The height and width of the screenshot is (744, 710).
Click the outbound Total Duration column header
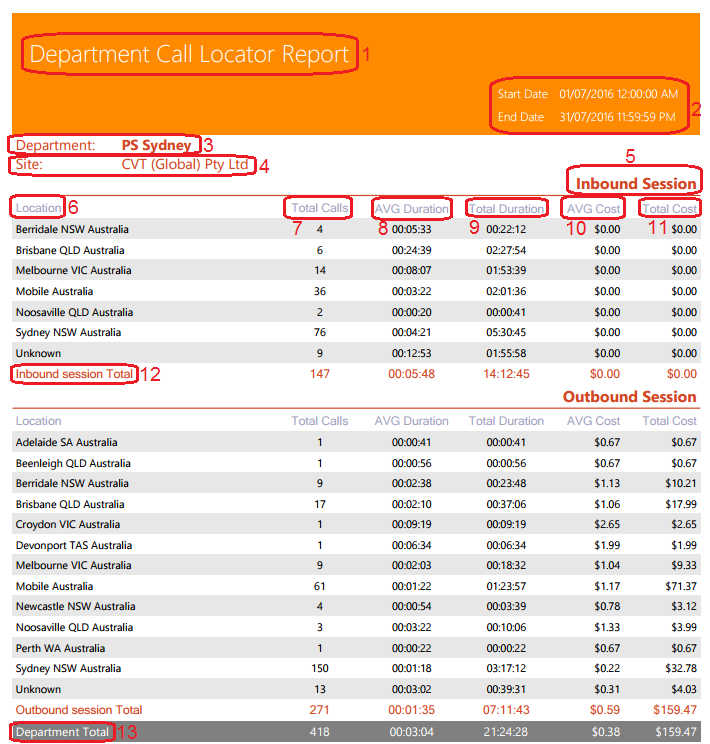(x=506, y=421)
